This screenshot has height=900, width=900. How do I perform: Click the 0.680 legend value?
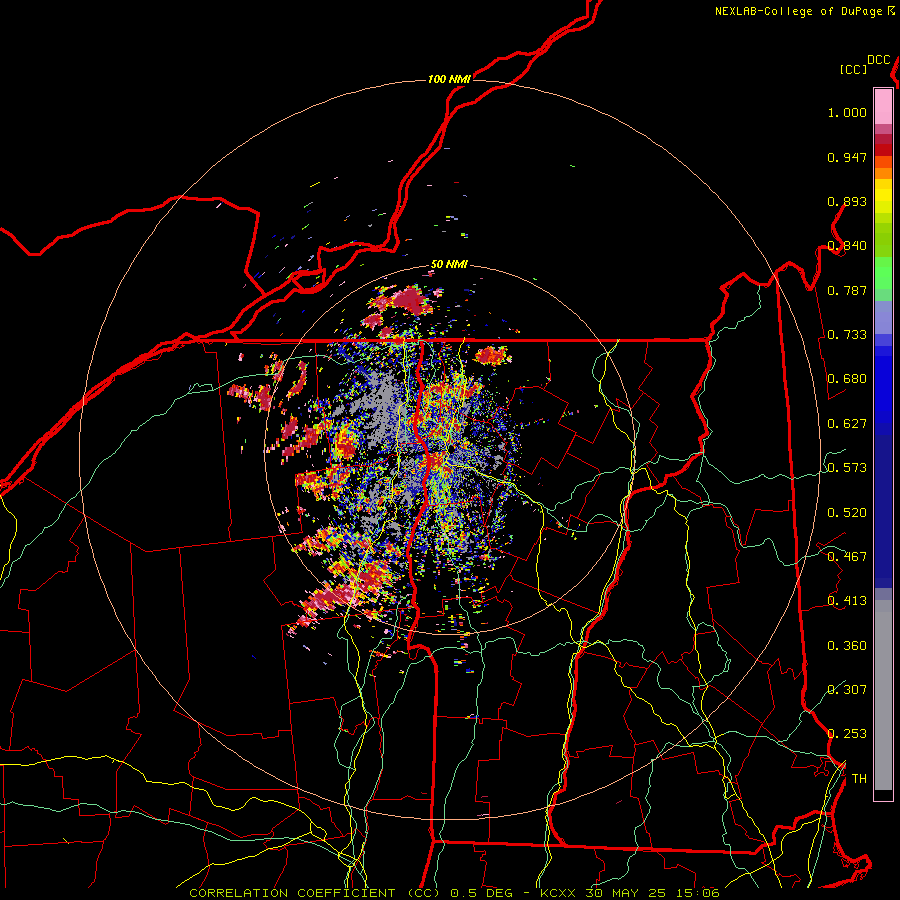[x=847, y=379]
